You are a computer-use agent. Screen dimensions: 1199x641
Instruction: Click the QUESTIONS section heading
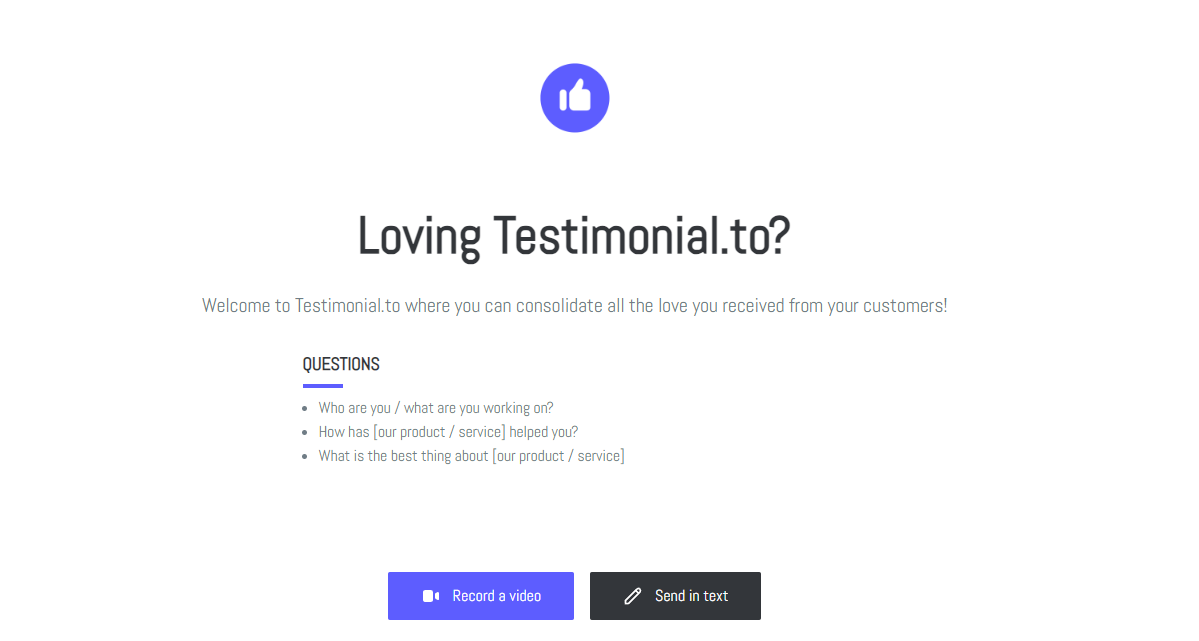tap(341, 364)
